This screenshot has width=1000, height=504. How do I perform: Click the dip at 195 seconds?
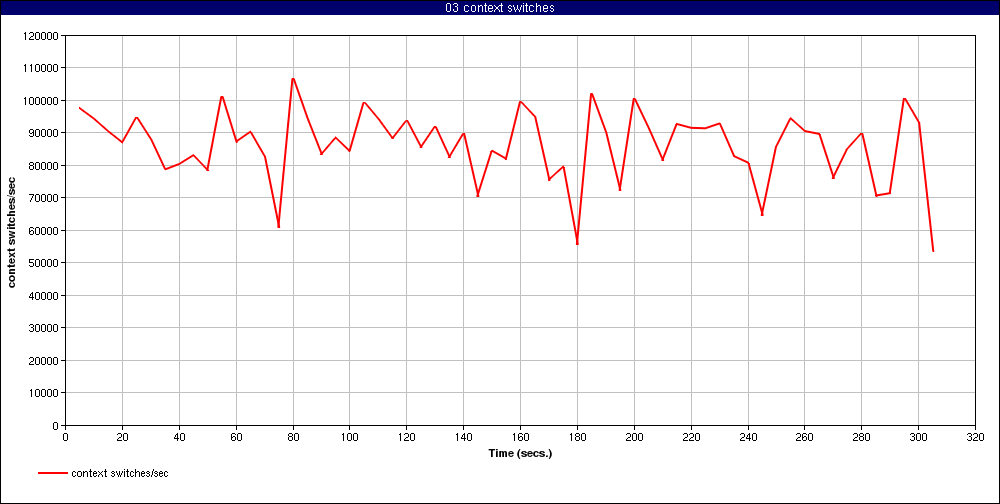tap(620, 189)
